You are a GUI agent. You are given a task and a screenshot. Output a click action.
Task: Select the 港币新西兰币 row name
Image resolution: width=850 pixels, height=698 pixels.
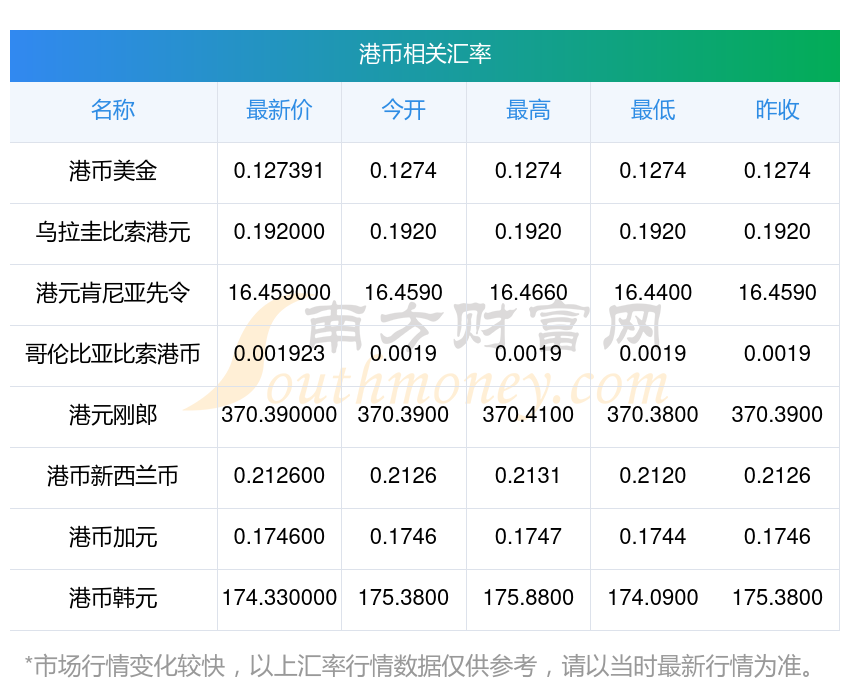click(113, 476)
